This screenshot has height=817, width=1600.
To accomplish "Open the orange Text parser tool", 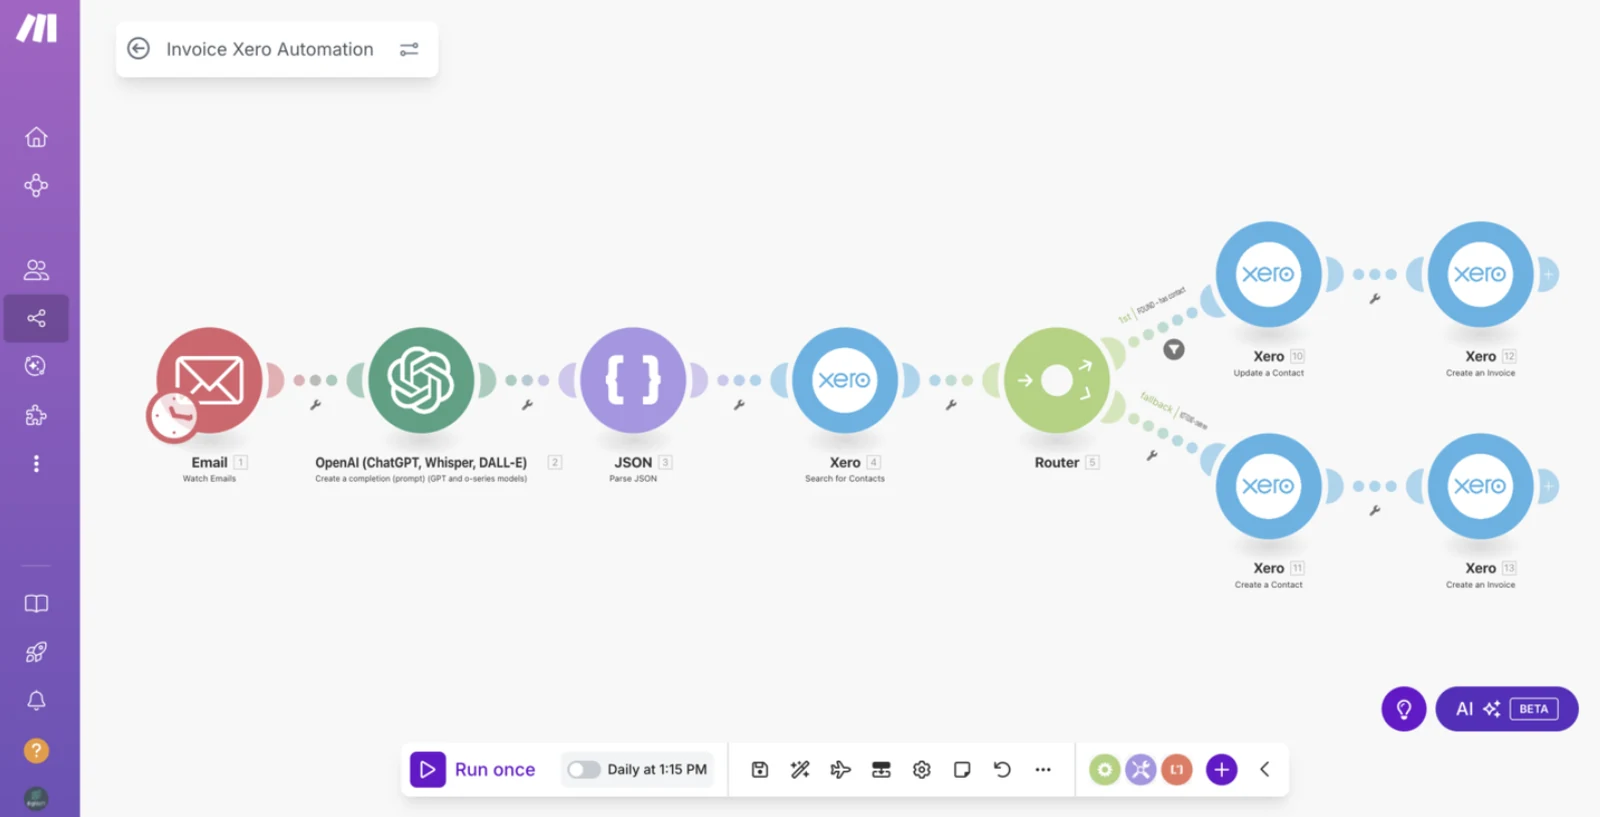I will pyautogui.click(x=1177, y=769).
